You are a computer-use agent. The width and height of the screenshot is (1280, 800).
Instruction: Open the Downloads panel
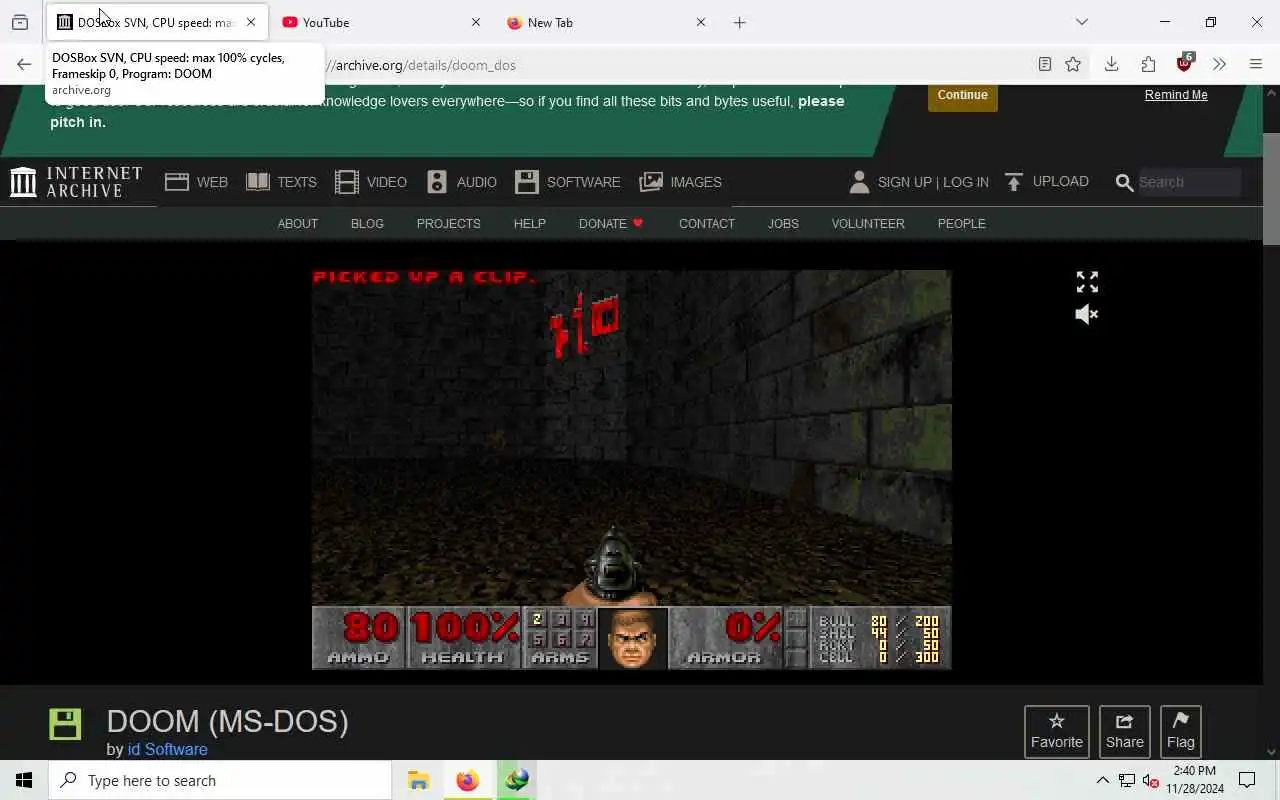click(x=1111, y=65)
